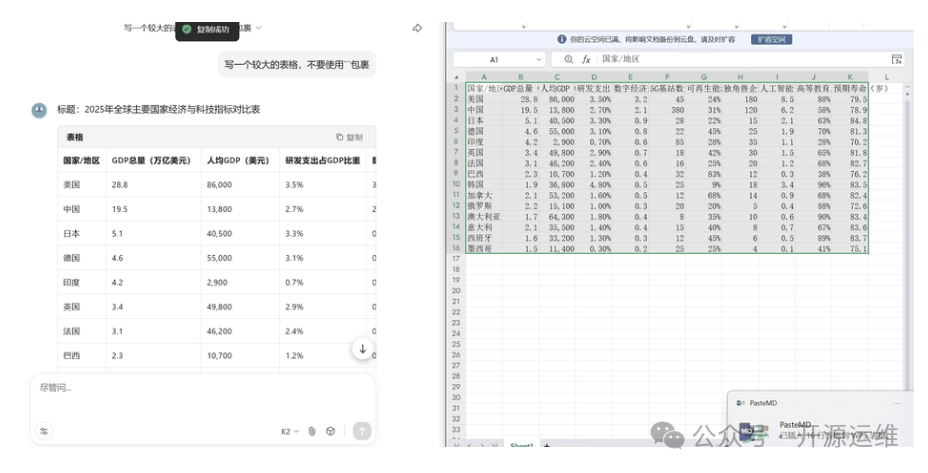
Task: Switch to the Sheet1 tab
Action: pos(521,445)
